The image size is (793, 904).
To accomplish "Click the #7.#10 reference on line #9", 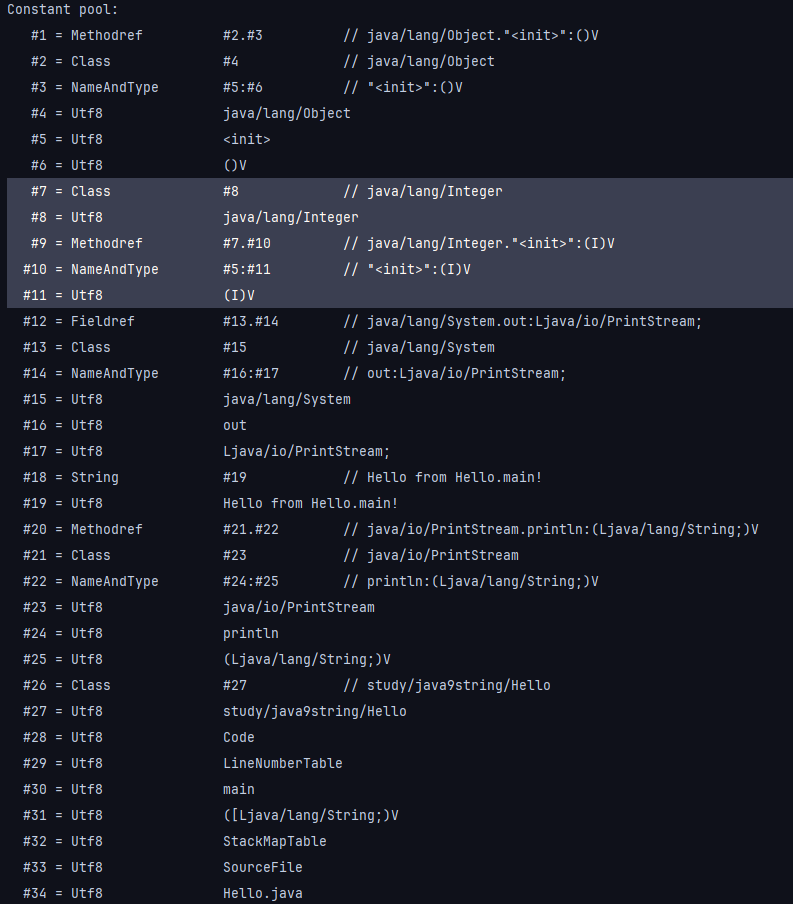I will click(246, 243).
